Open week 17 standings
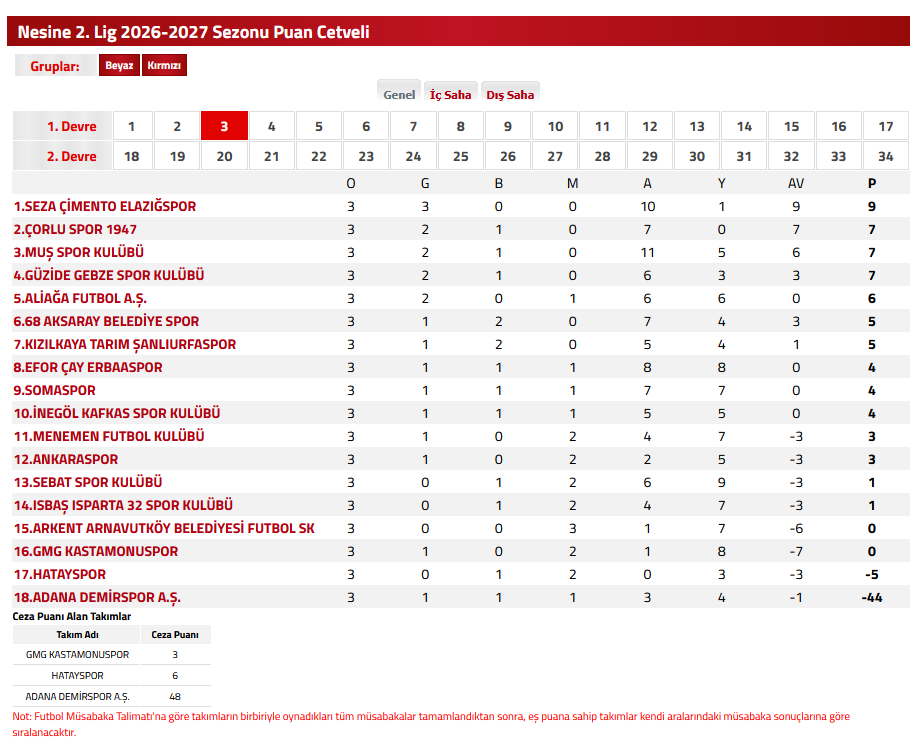 point(886,126)
